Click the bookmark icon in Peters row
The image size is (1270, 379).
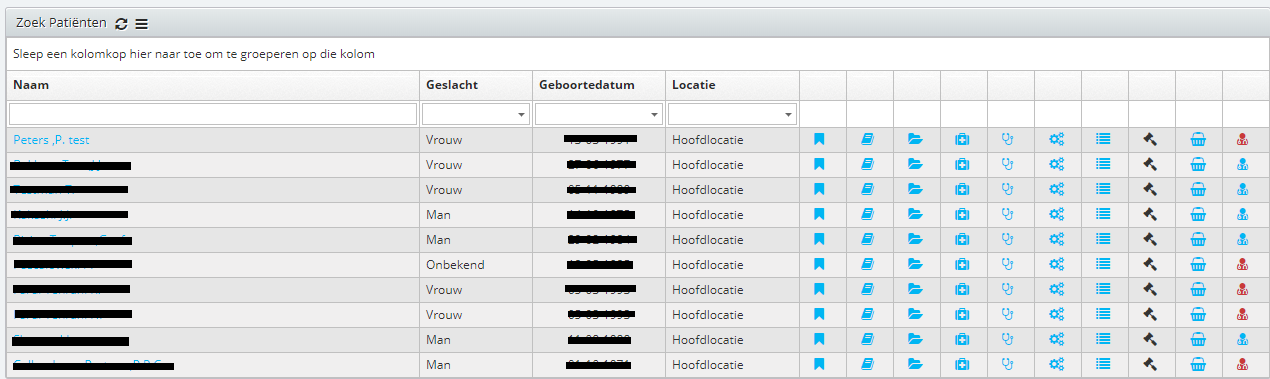click(x=818, y=140)
